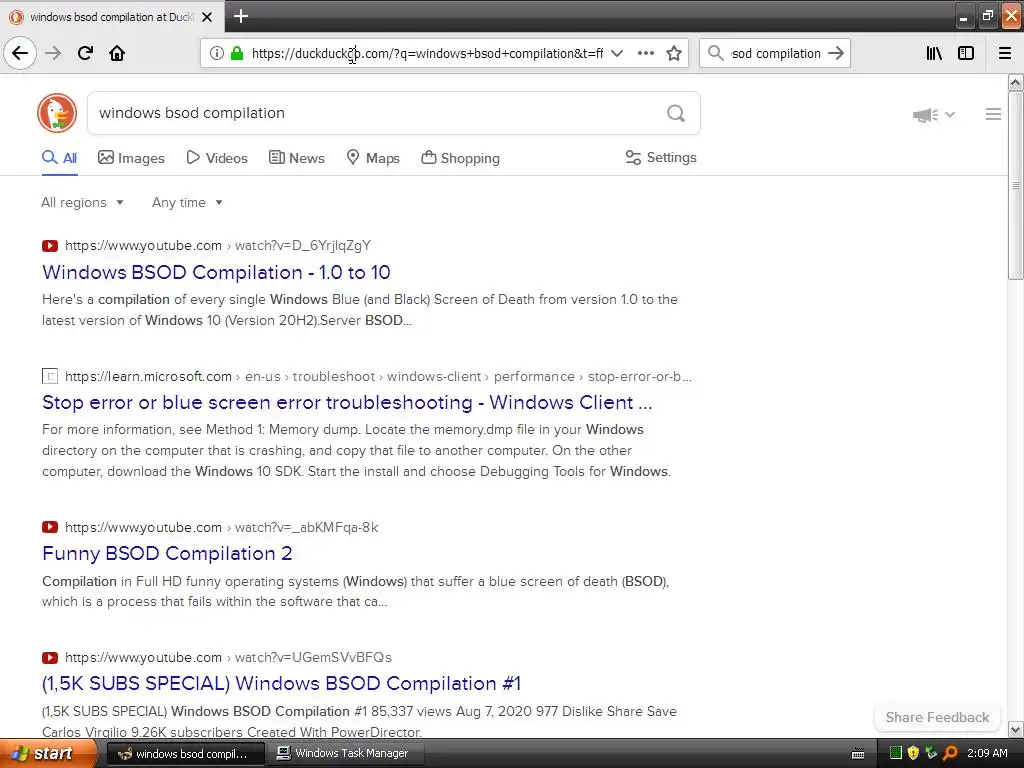
Task: Expand the chevron beside the megaphone icon
Action: (x=950, y=115)
